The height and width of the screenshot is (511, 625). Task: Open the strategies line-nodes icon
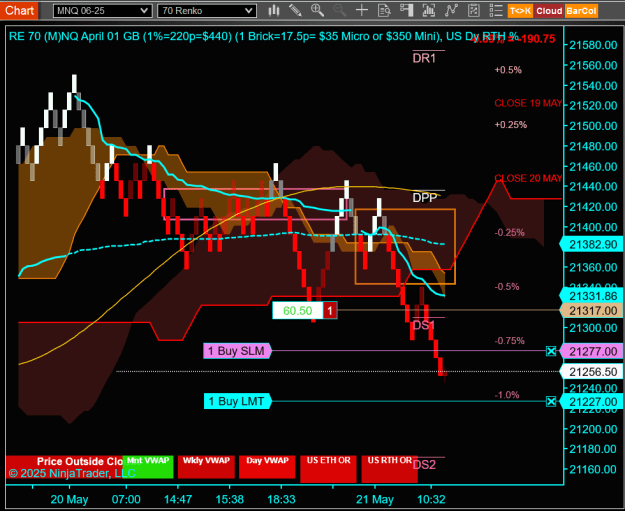tap(451, 11)
